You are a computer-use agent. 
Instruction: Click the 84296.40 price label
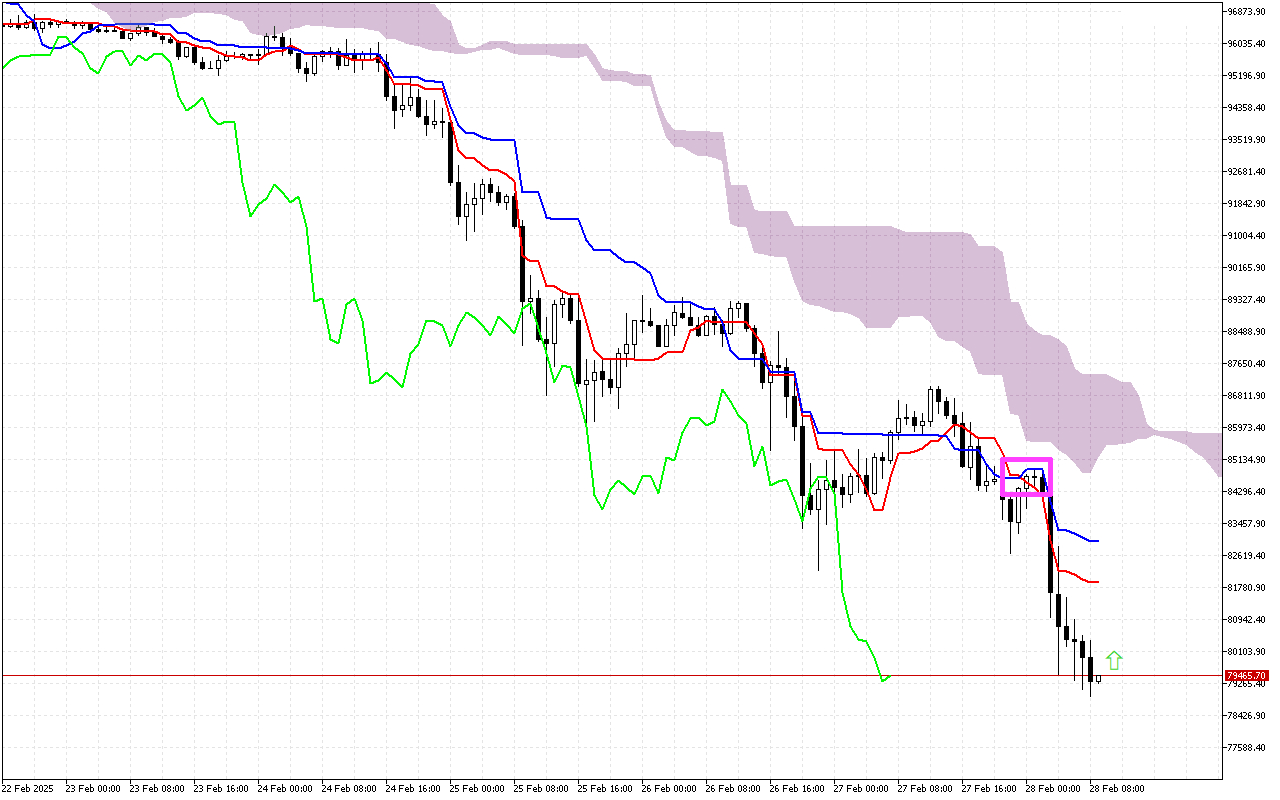(1248, 492)
